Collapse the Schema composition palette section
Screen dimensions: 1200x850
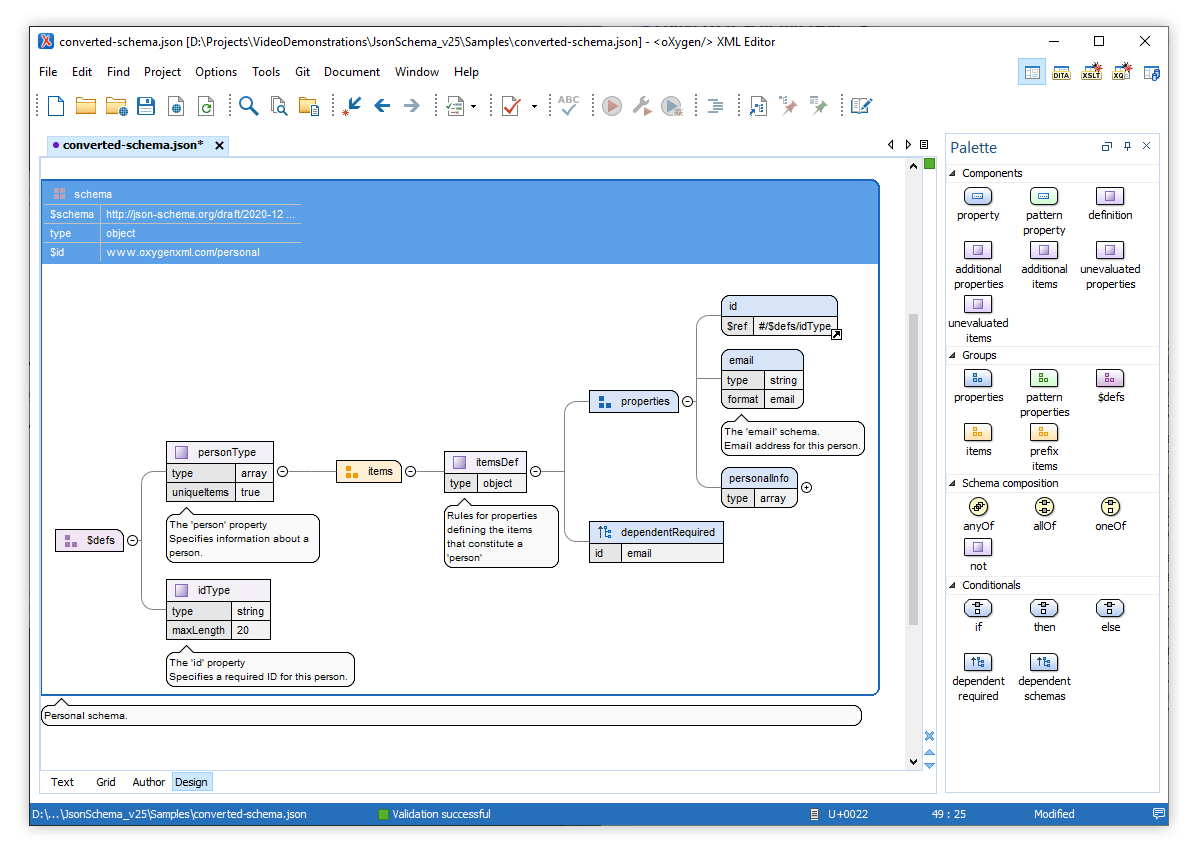(x=952, y=483)
